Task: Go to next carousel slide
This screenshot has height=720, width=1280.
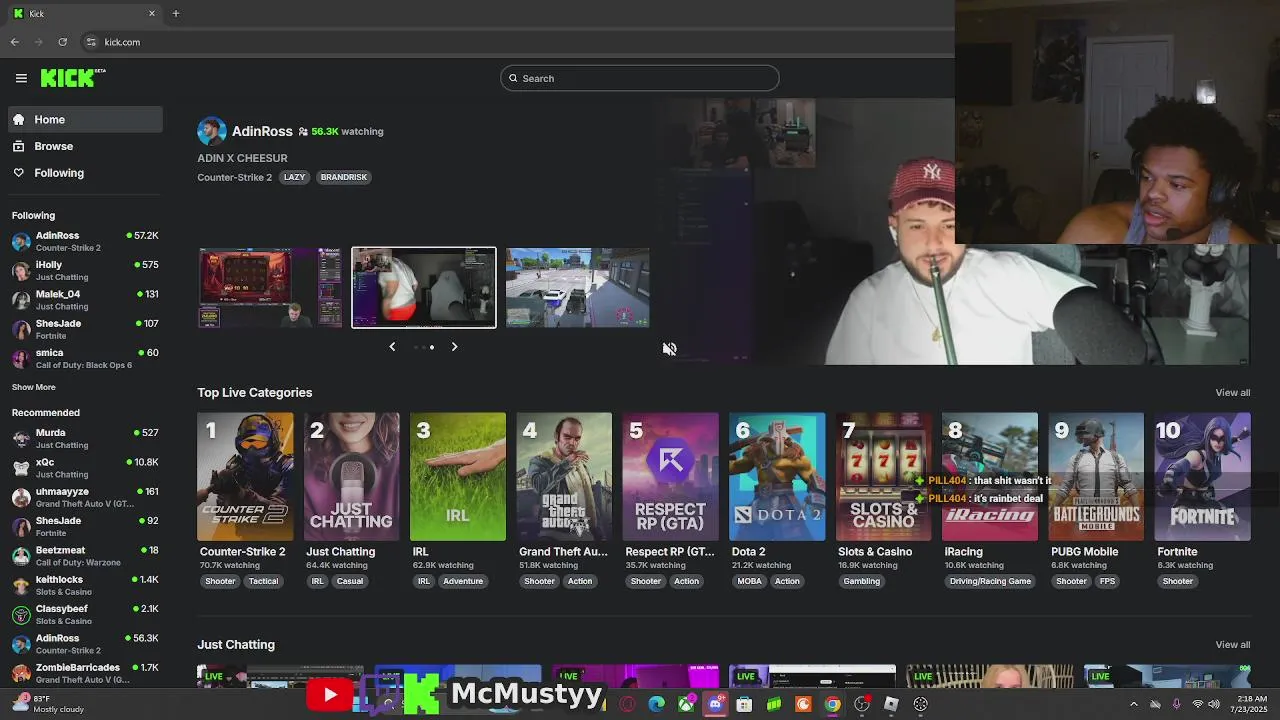Action: pos(454,347)
